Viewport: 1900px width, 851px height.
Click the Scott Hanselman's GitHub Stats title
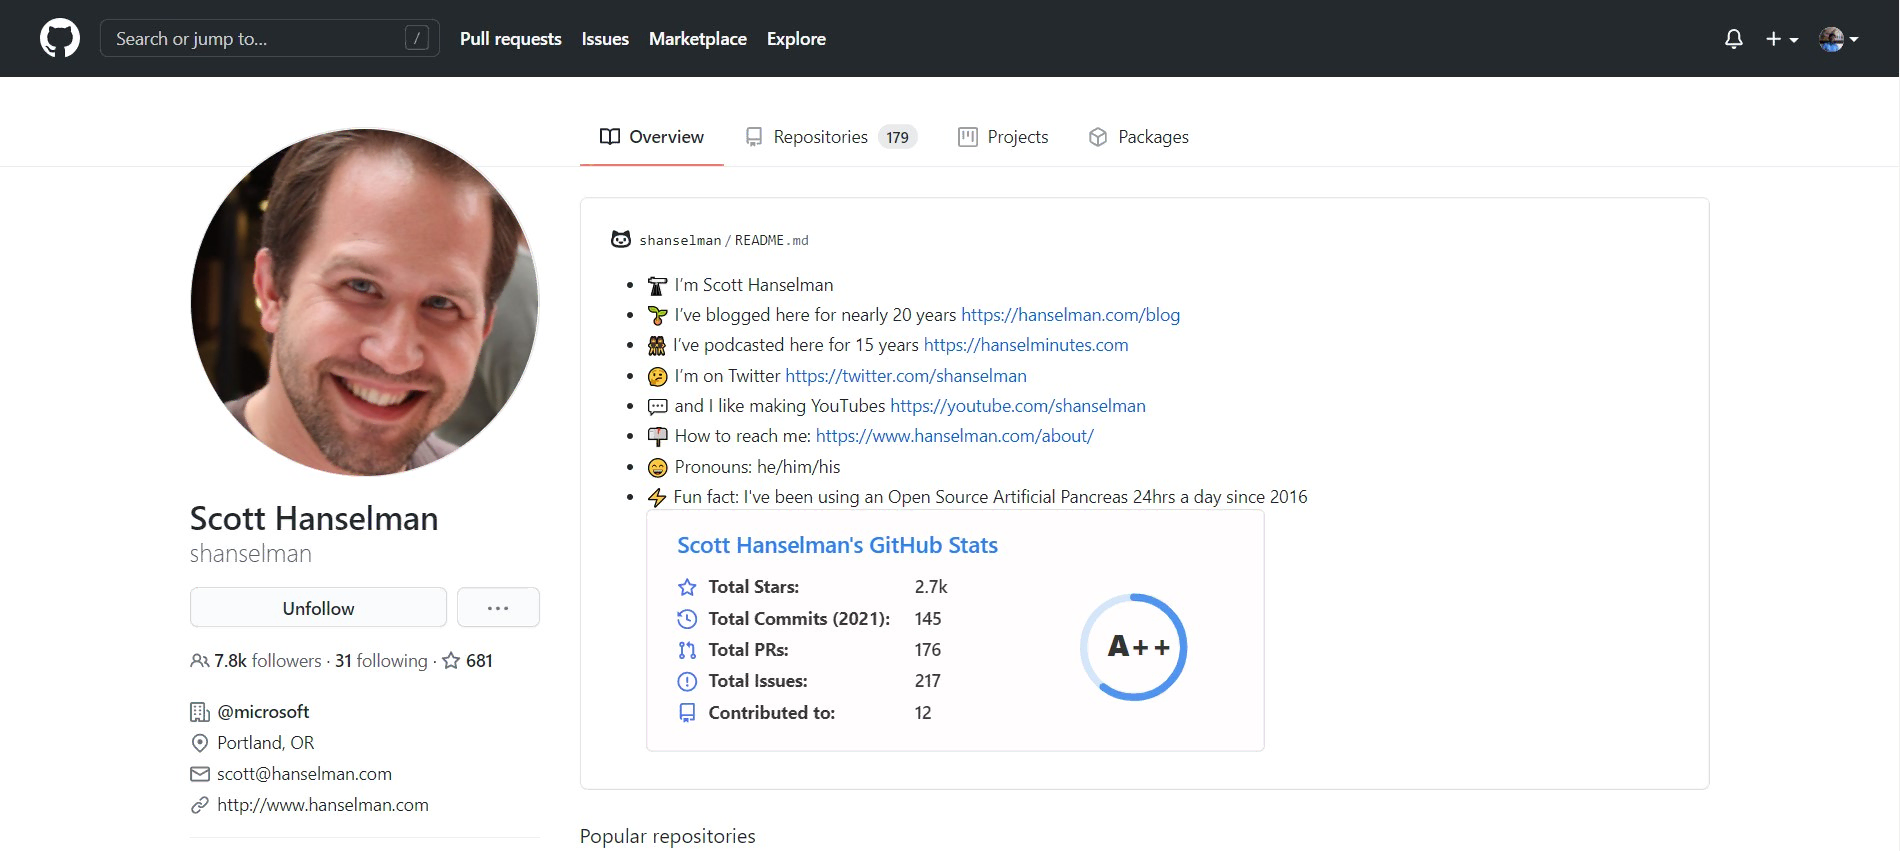click(837, 545)
